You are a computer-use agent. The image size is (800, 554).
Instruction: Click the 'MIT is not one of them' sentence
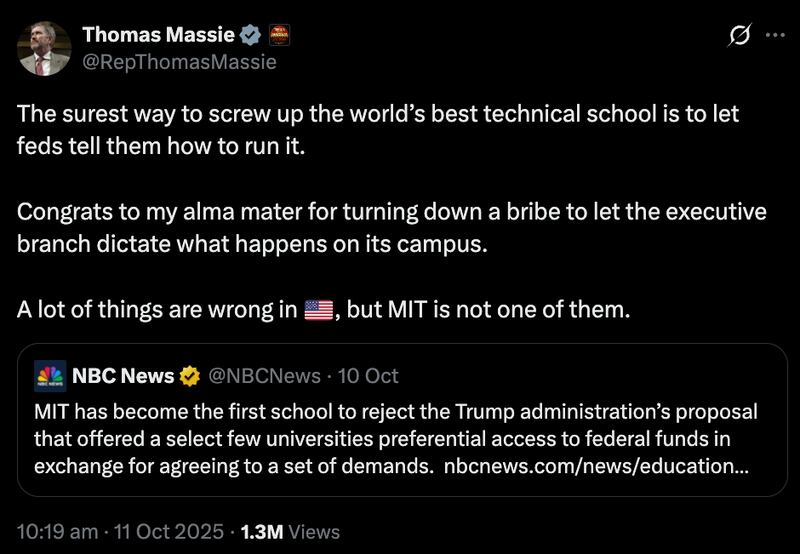coord(490,309)
